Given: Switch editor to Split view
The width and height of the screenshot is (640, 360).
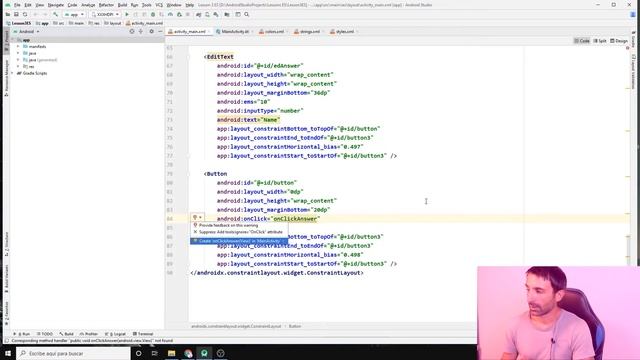Looking at the screenshot, I should 600,41.
